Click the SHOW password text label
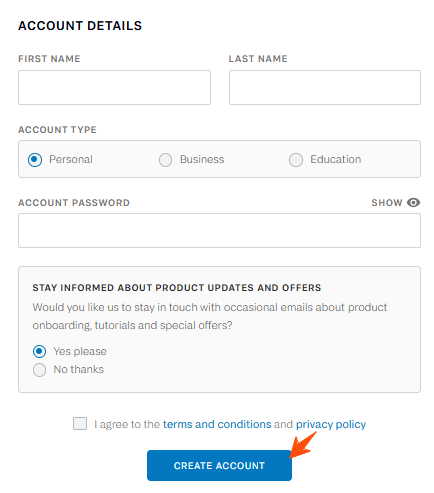This screenshot has width=434, height=493. (387, 203)
